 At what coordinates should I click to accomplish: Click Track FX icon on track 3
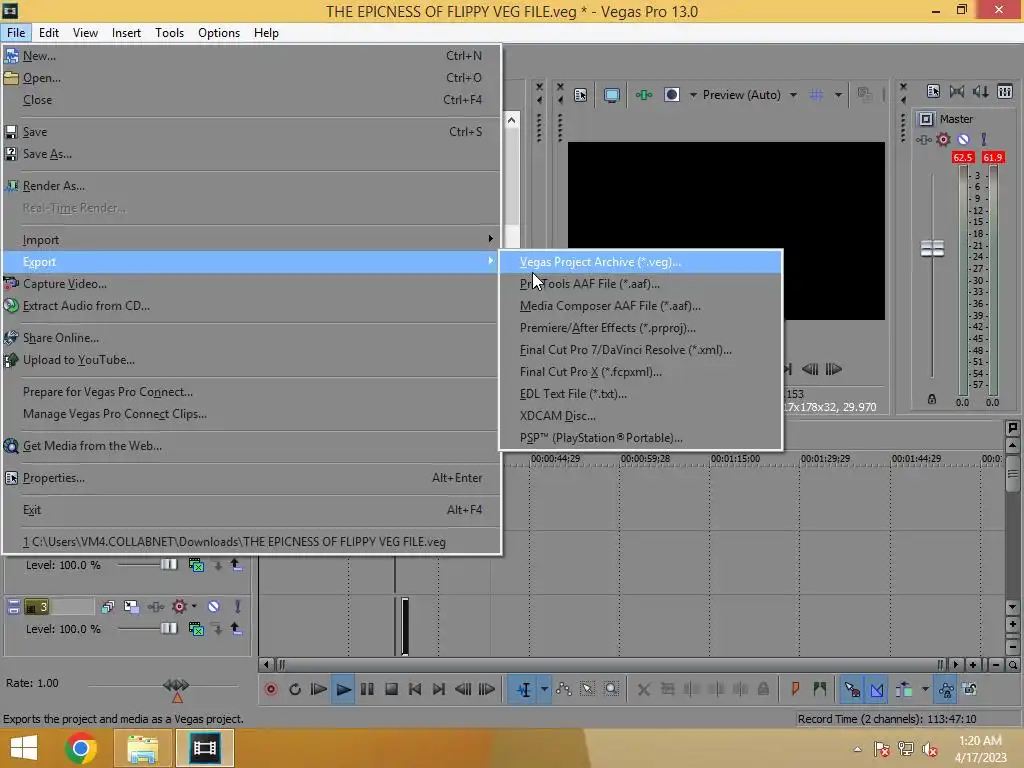pyautogui.click(x=155, y=607)
